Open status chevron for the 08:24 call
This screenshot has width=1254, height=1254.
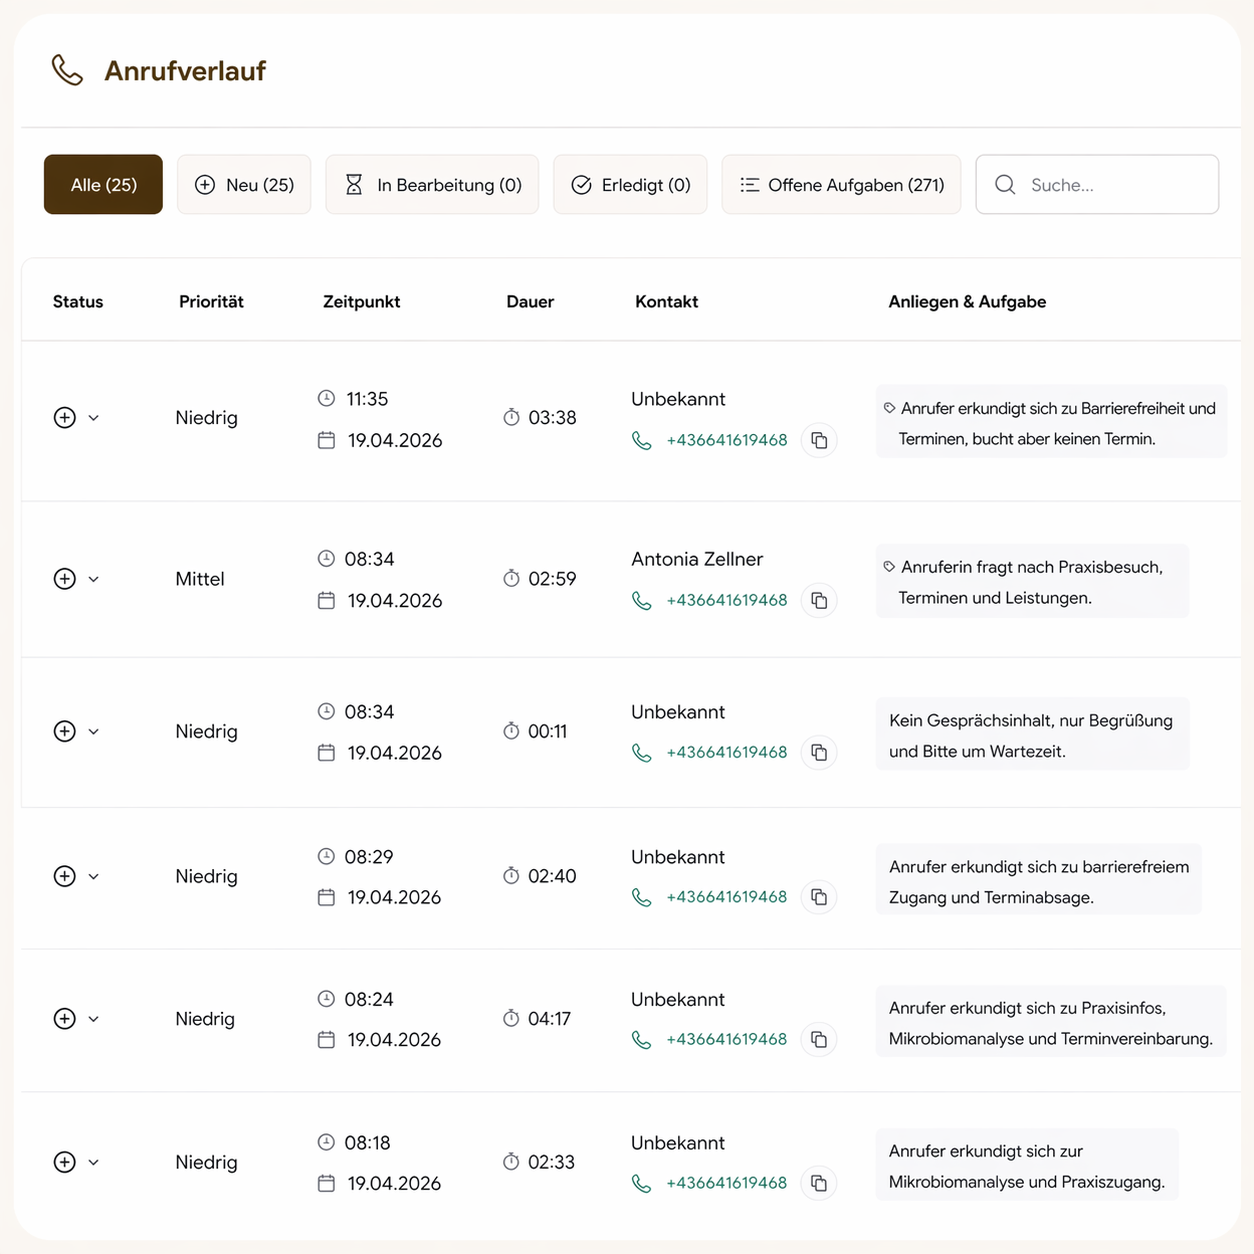(94, 1018)
